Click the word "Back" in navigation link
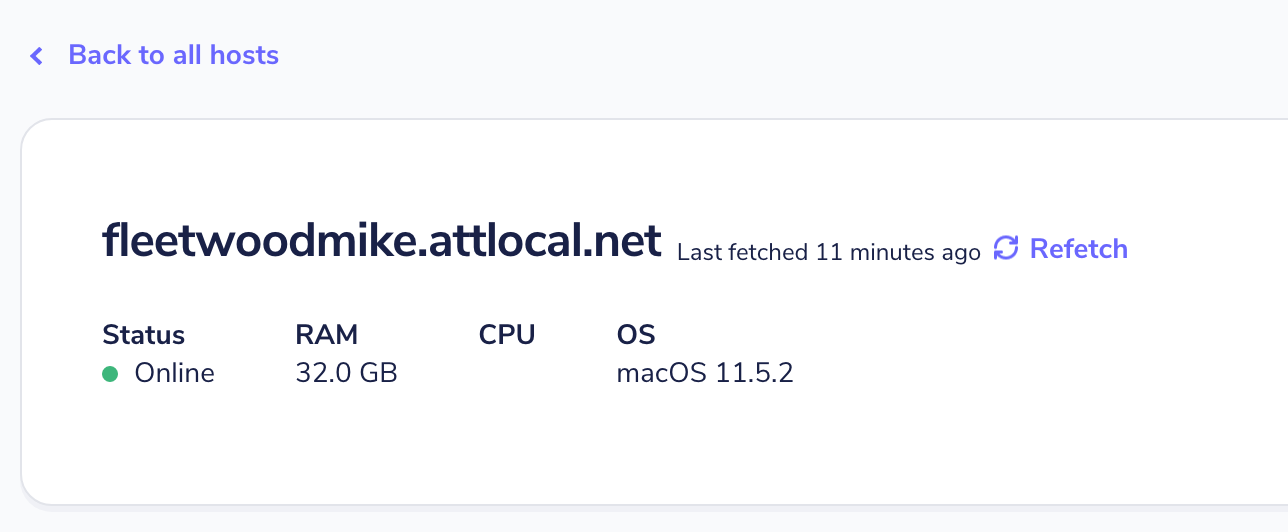The width and height of the screenshot is (1288, 532). (100, 55)
